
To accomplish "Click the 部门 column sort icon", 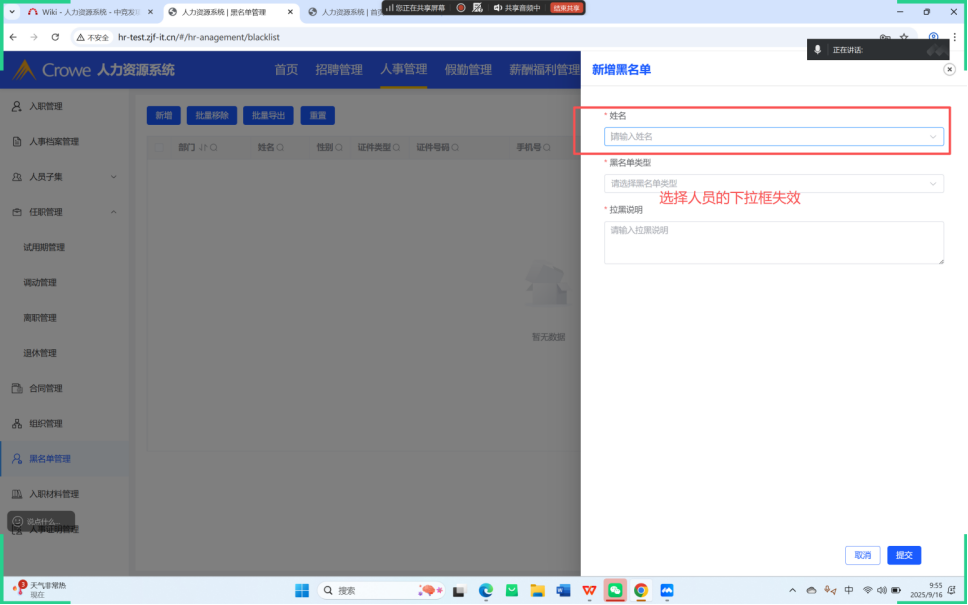I will [x=203, y=148].
